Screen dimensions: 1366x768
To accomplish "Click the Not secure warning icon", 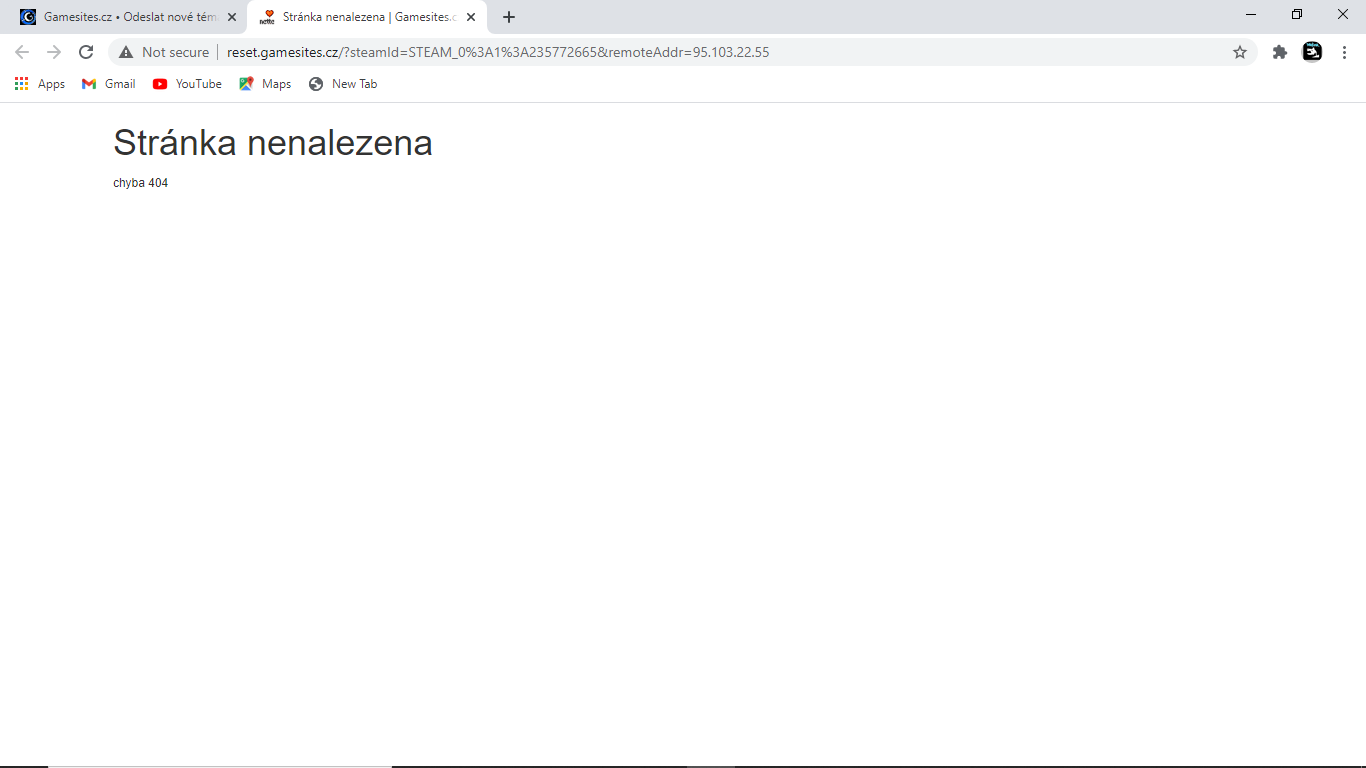I will [x=126, y=52].
